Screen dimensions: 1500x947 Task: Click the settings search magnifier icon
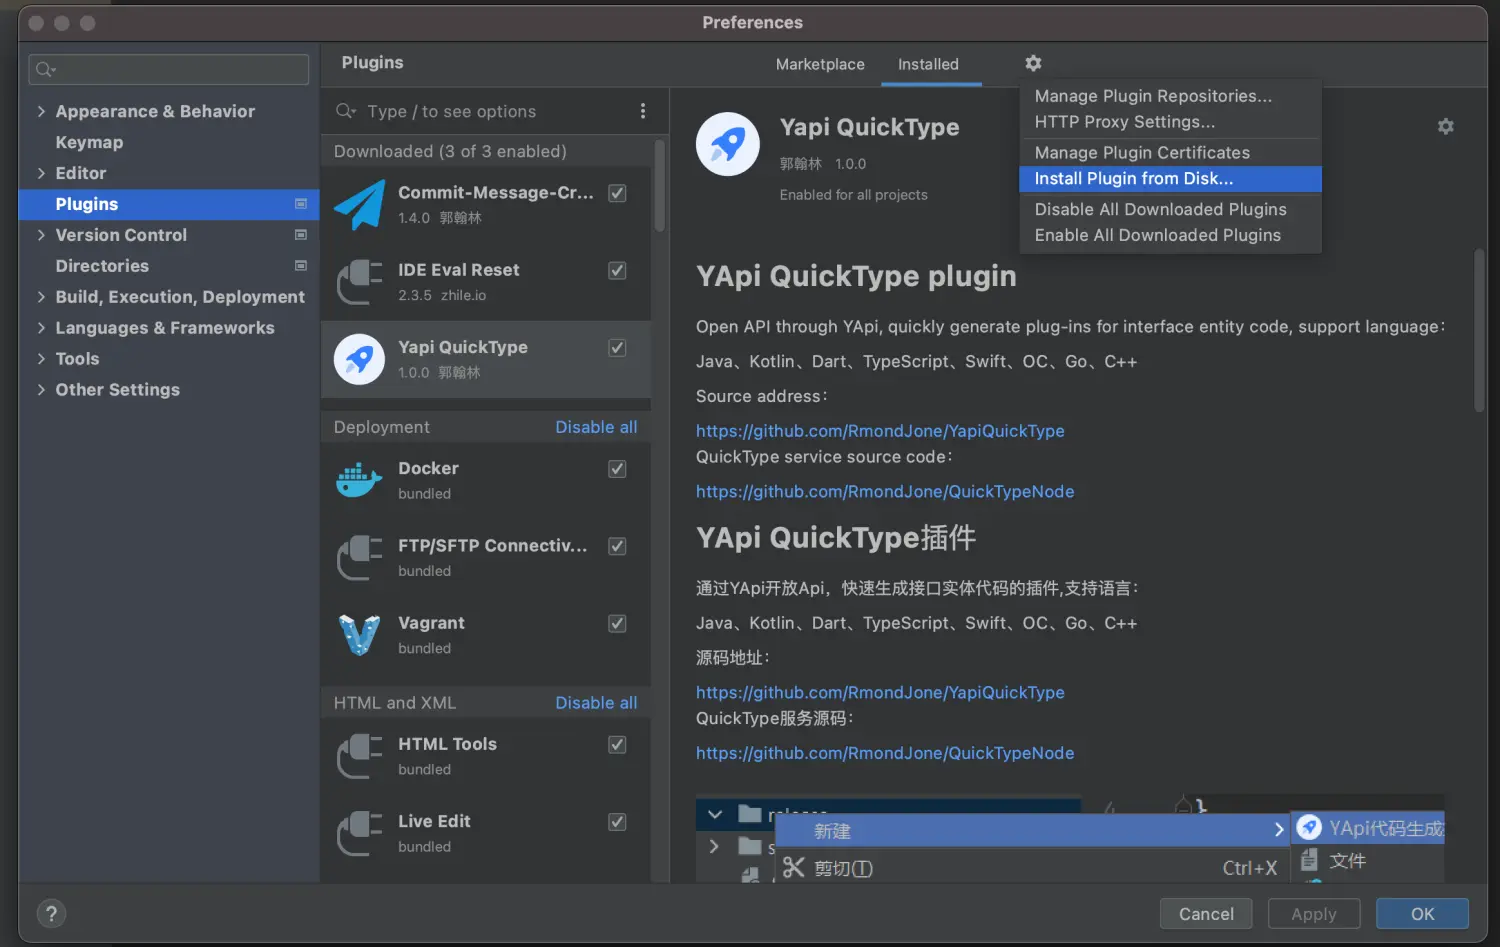[x=45, y=69]
